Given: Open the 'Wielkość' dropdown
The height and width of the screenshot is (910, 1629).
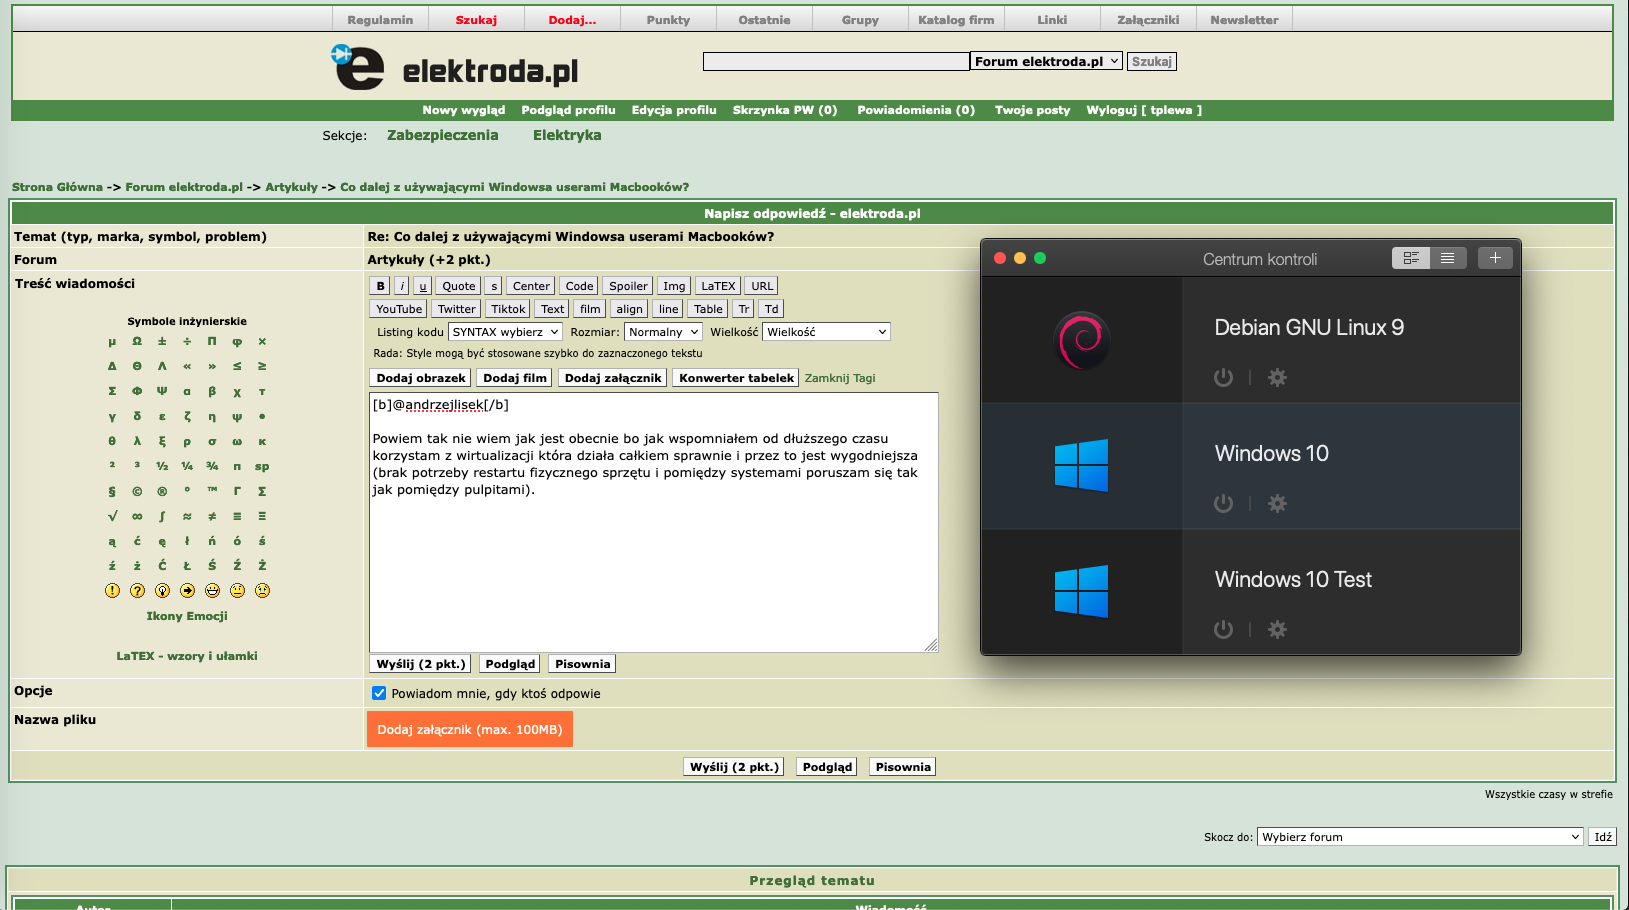Looking at the screenshot, I should click(x=826, y=332).
